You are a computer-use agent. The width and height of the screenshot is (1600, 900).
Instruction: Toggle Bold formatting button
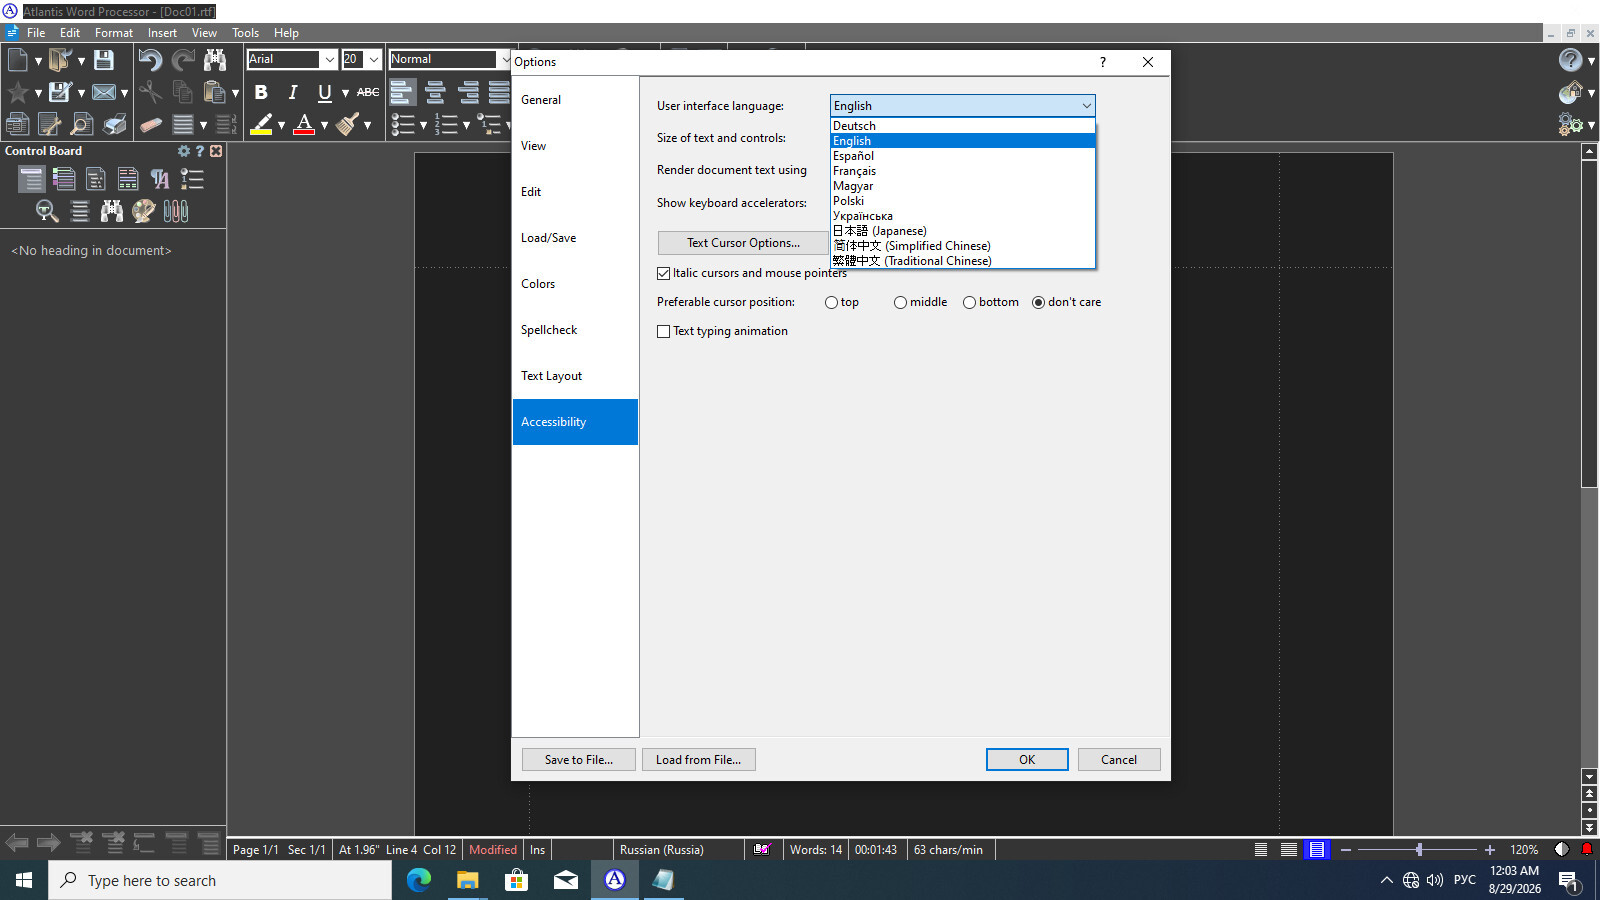click(x=261, y=92)
